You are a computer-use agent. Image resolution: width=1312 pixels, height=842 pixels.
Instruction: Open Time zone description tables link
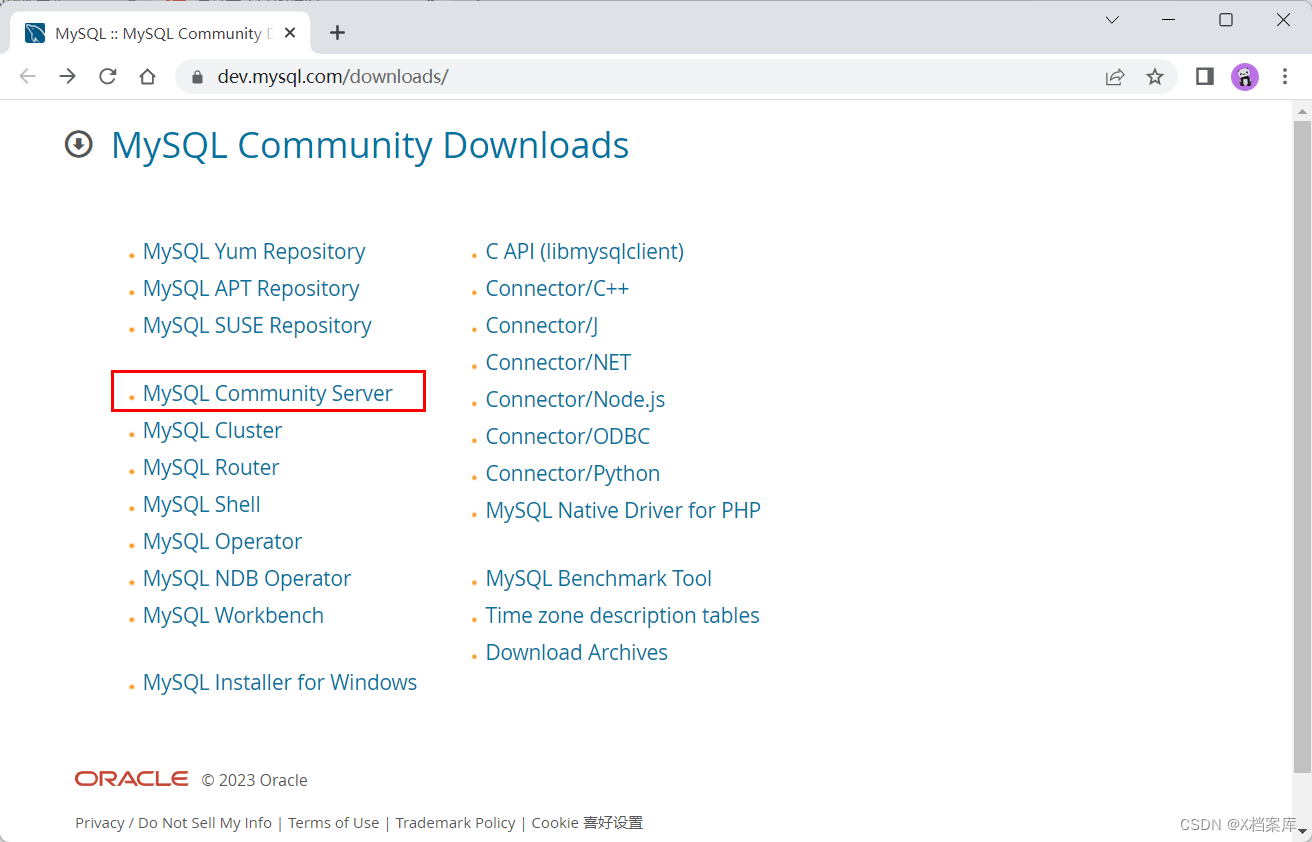click(622, 615)
